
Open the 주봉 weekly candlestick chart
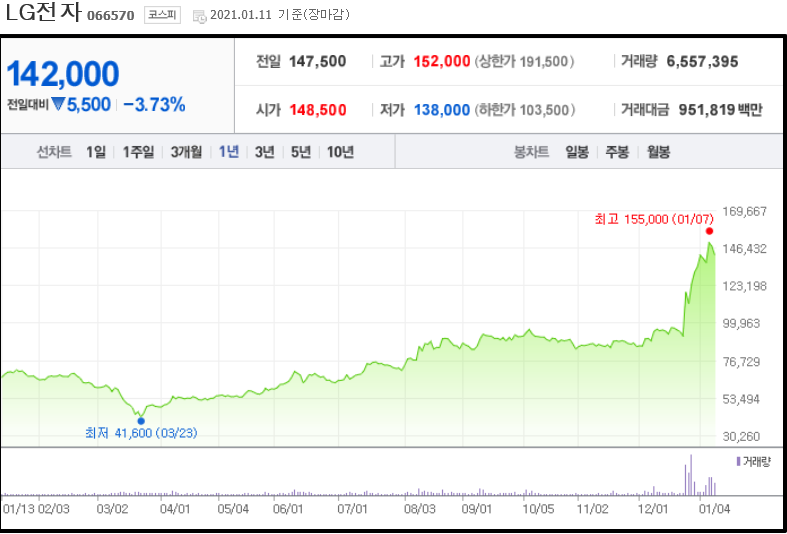coord(617,152)
